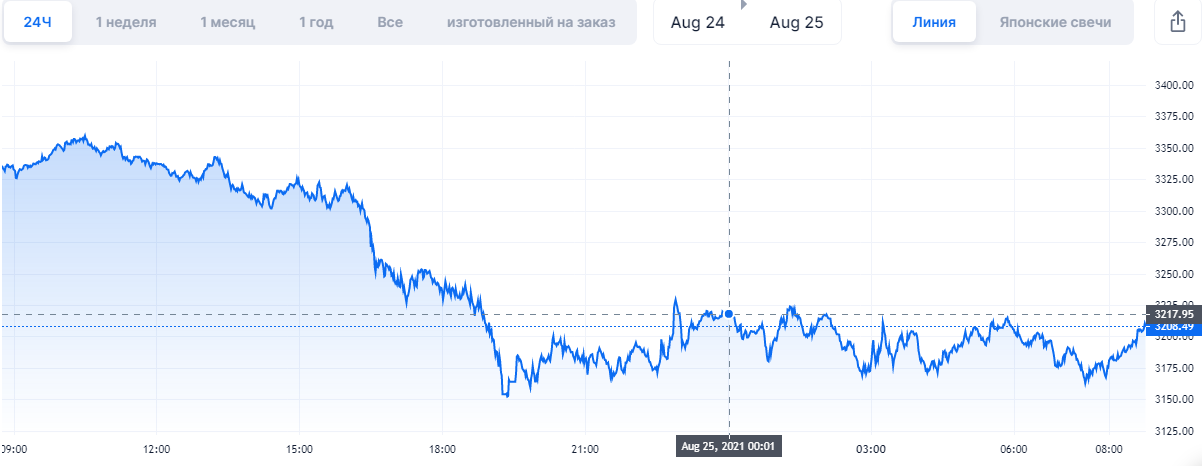This screenshot has width=1202, height=466.
Task: Click the 12:00 time axis label
Action: click(157, 448)
